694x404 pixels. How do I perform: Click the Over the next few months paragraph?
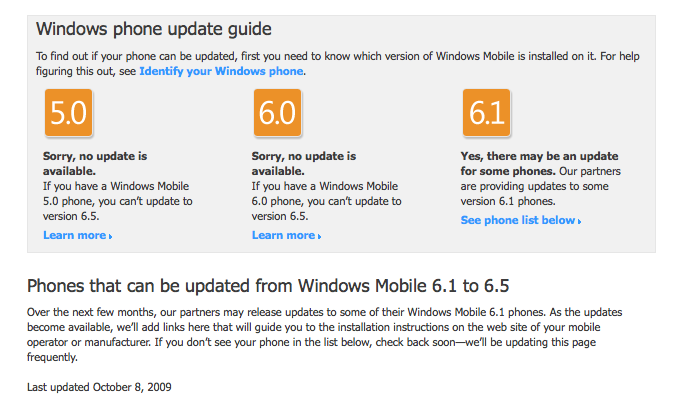tap(324, 335)
